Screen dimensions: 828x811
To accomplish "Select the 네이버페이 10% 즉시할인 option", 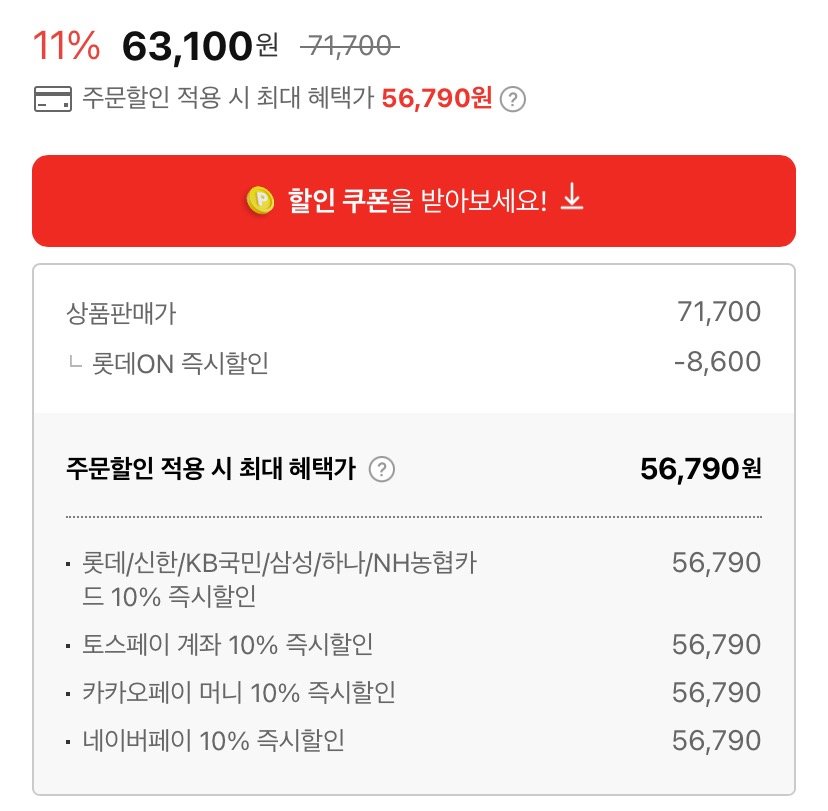I will [414, 740].
